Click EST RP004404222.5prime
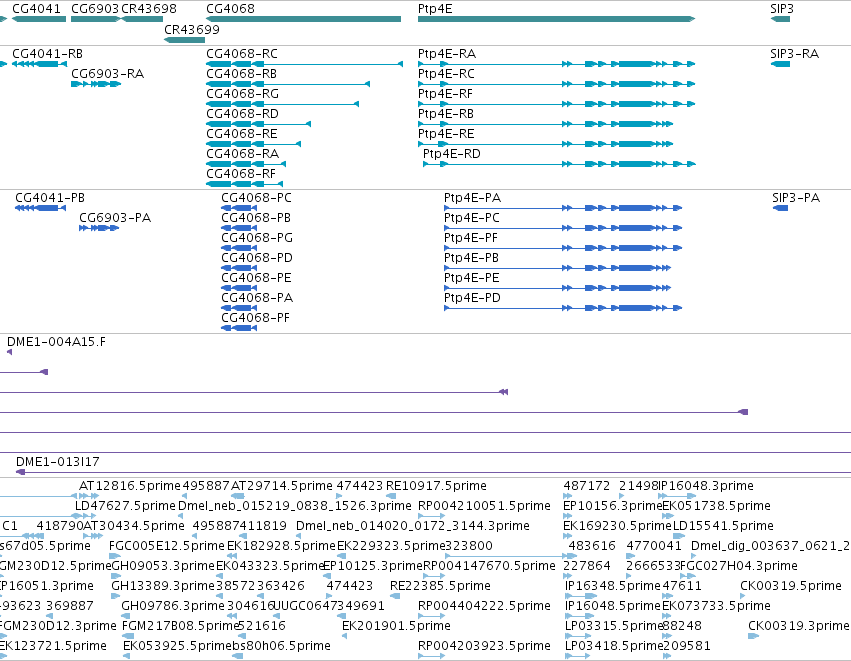 (x=484, y=606)
